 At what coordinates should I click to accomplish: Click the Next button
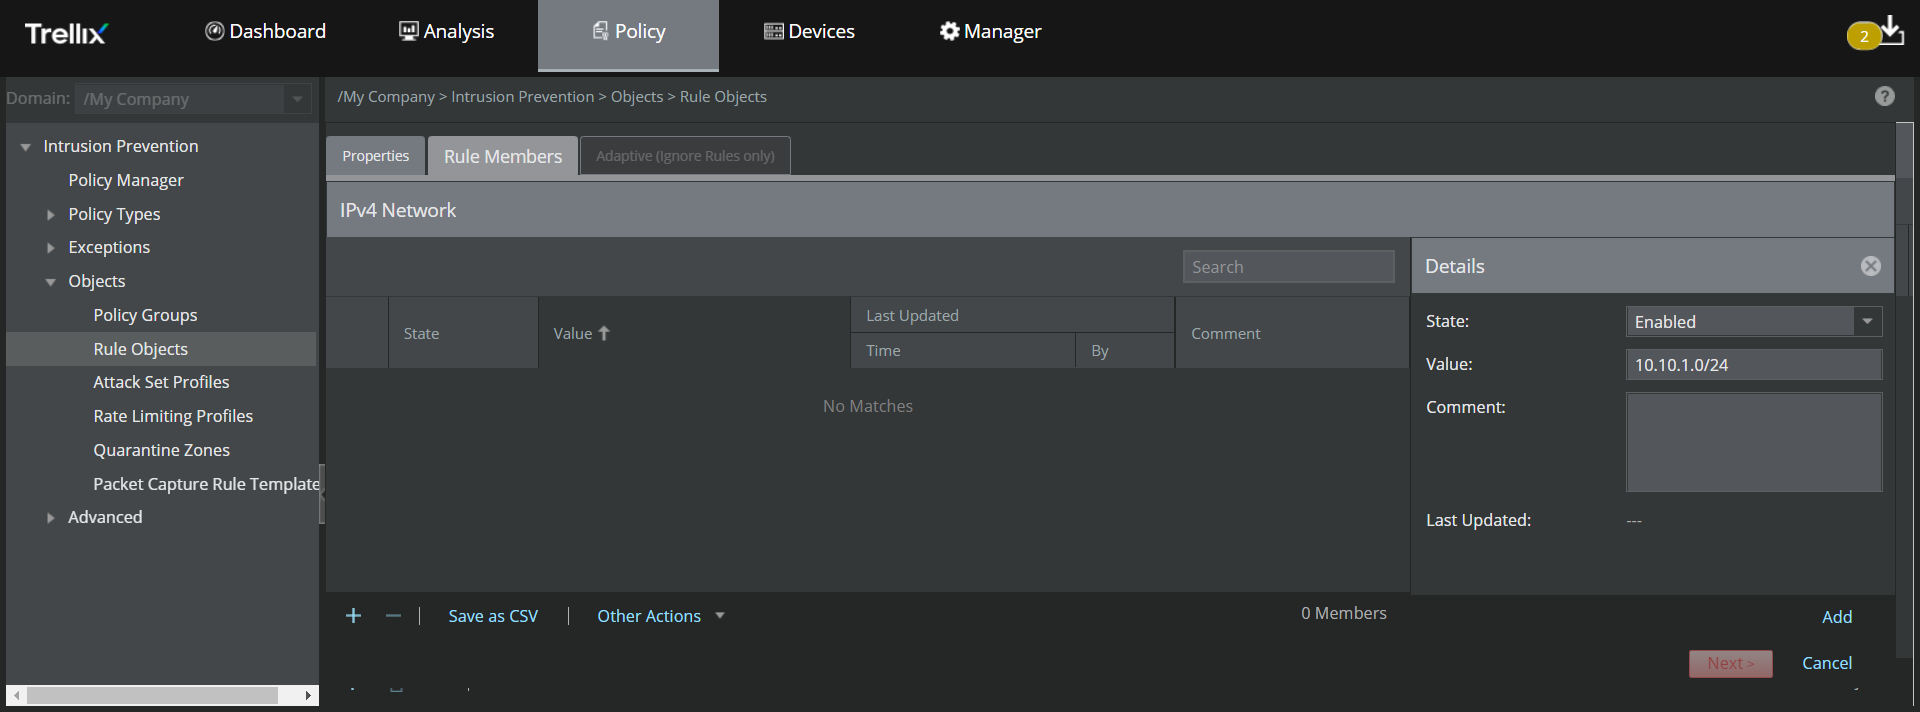(1730, 663)
